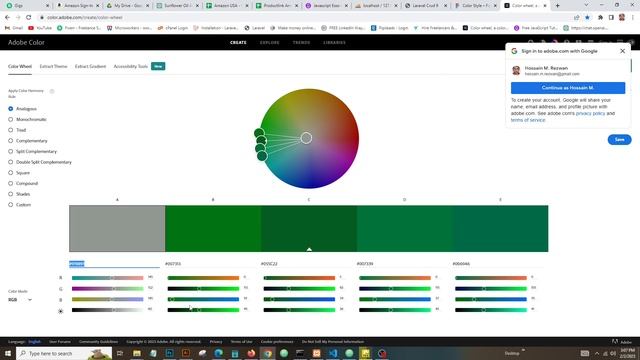640x360 pixels.
Task: Toggle Chrome side panel icon
Action: click(611, 18)
